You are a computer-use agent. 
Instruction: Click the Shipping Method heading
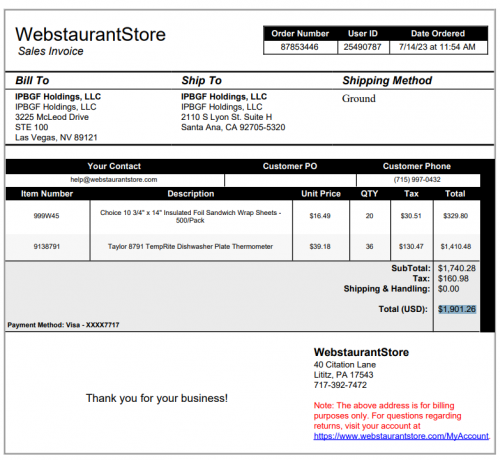point(387,80)
